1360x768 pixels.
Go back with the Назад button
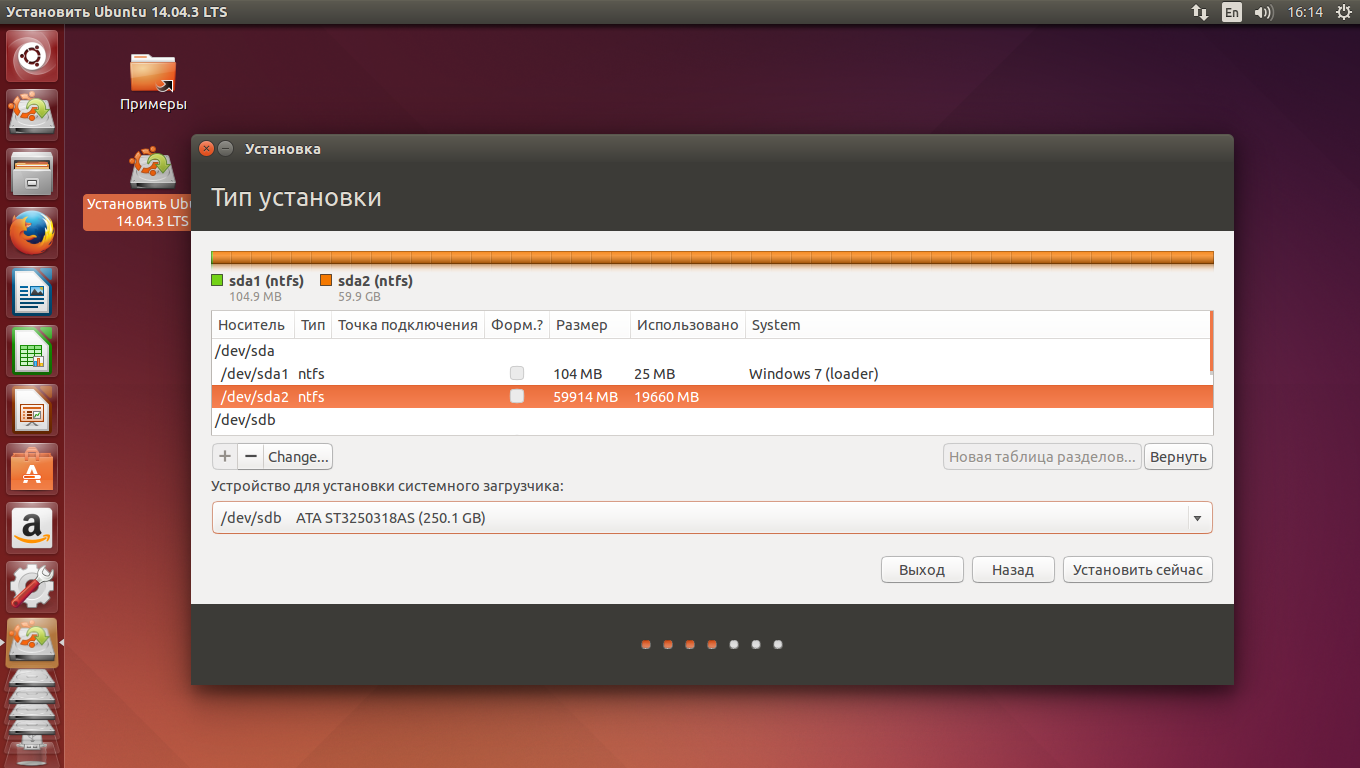coord(1013,570)
